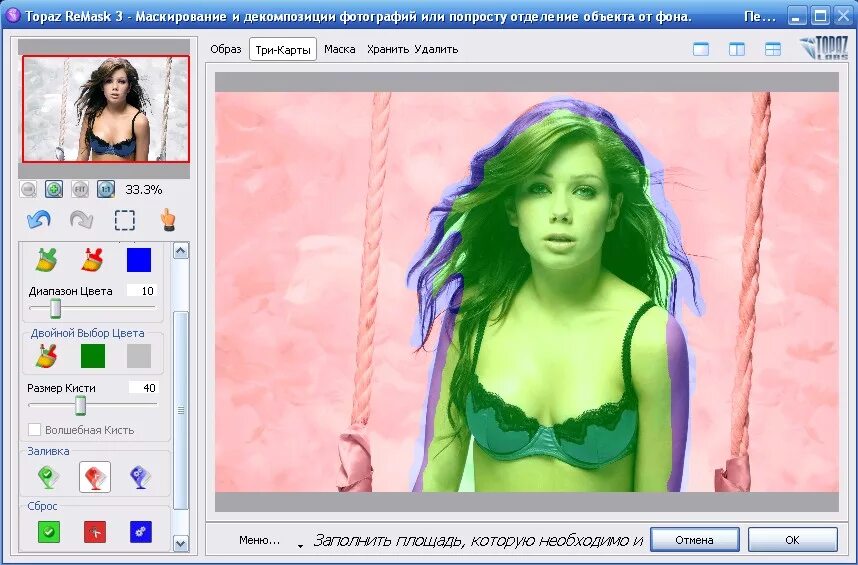Click the gray swatch in Двойной Выбор Цвета
This screenshot has width=858, height=565.
click(x=138, y=356)
